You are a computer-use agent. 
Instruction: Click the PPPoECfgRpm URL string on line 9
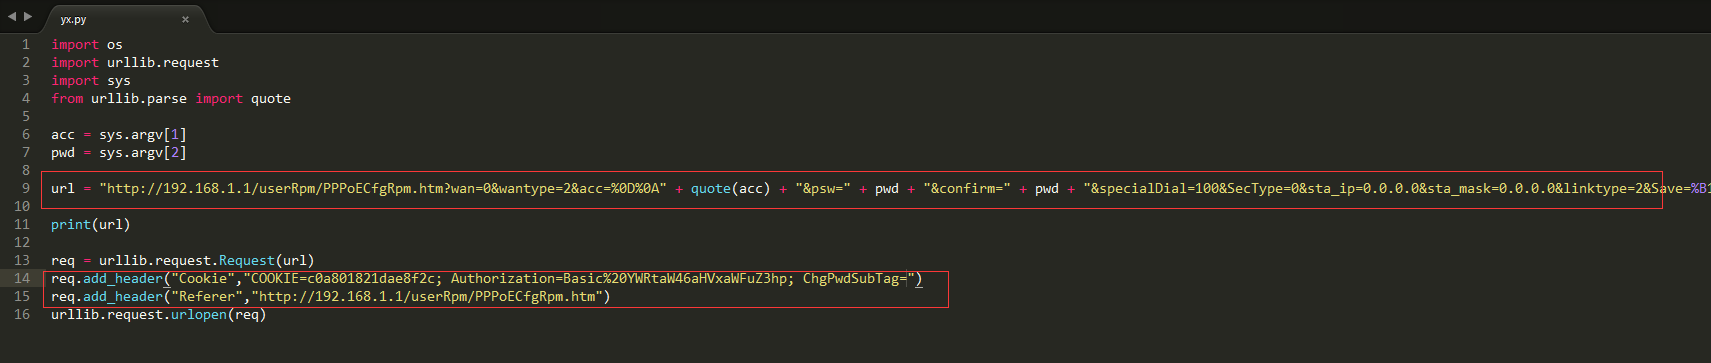(x=383, y=188)
